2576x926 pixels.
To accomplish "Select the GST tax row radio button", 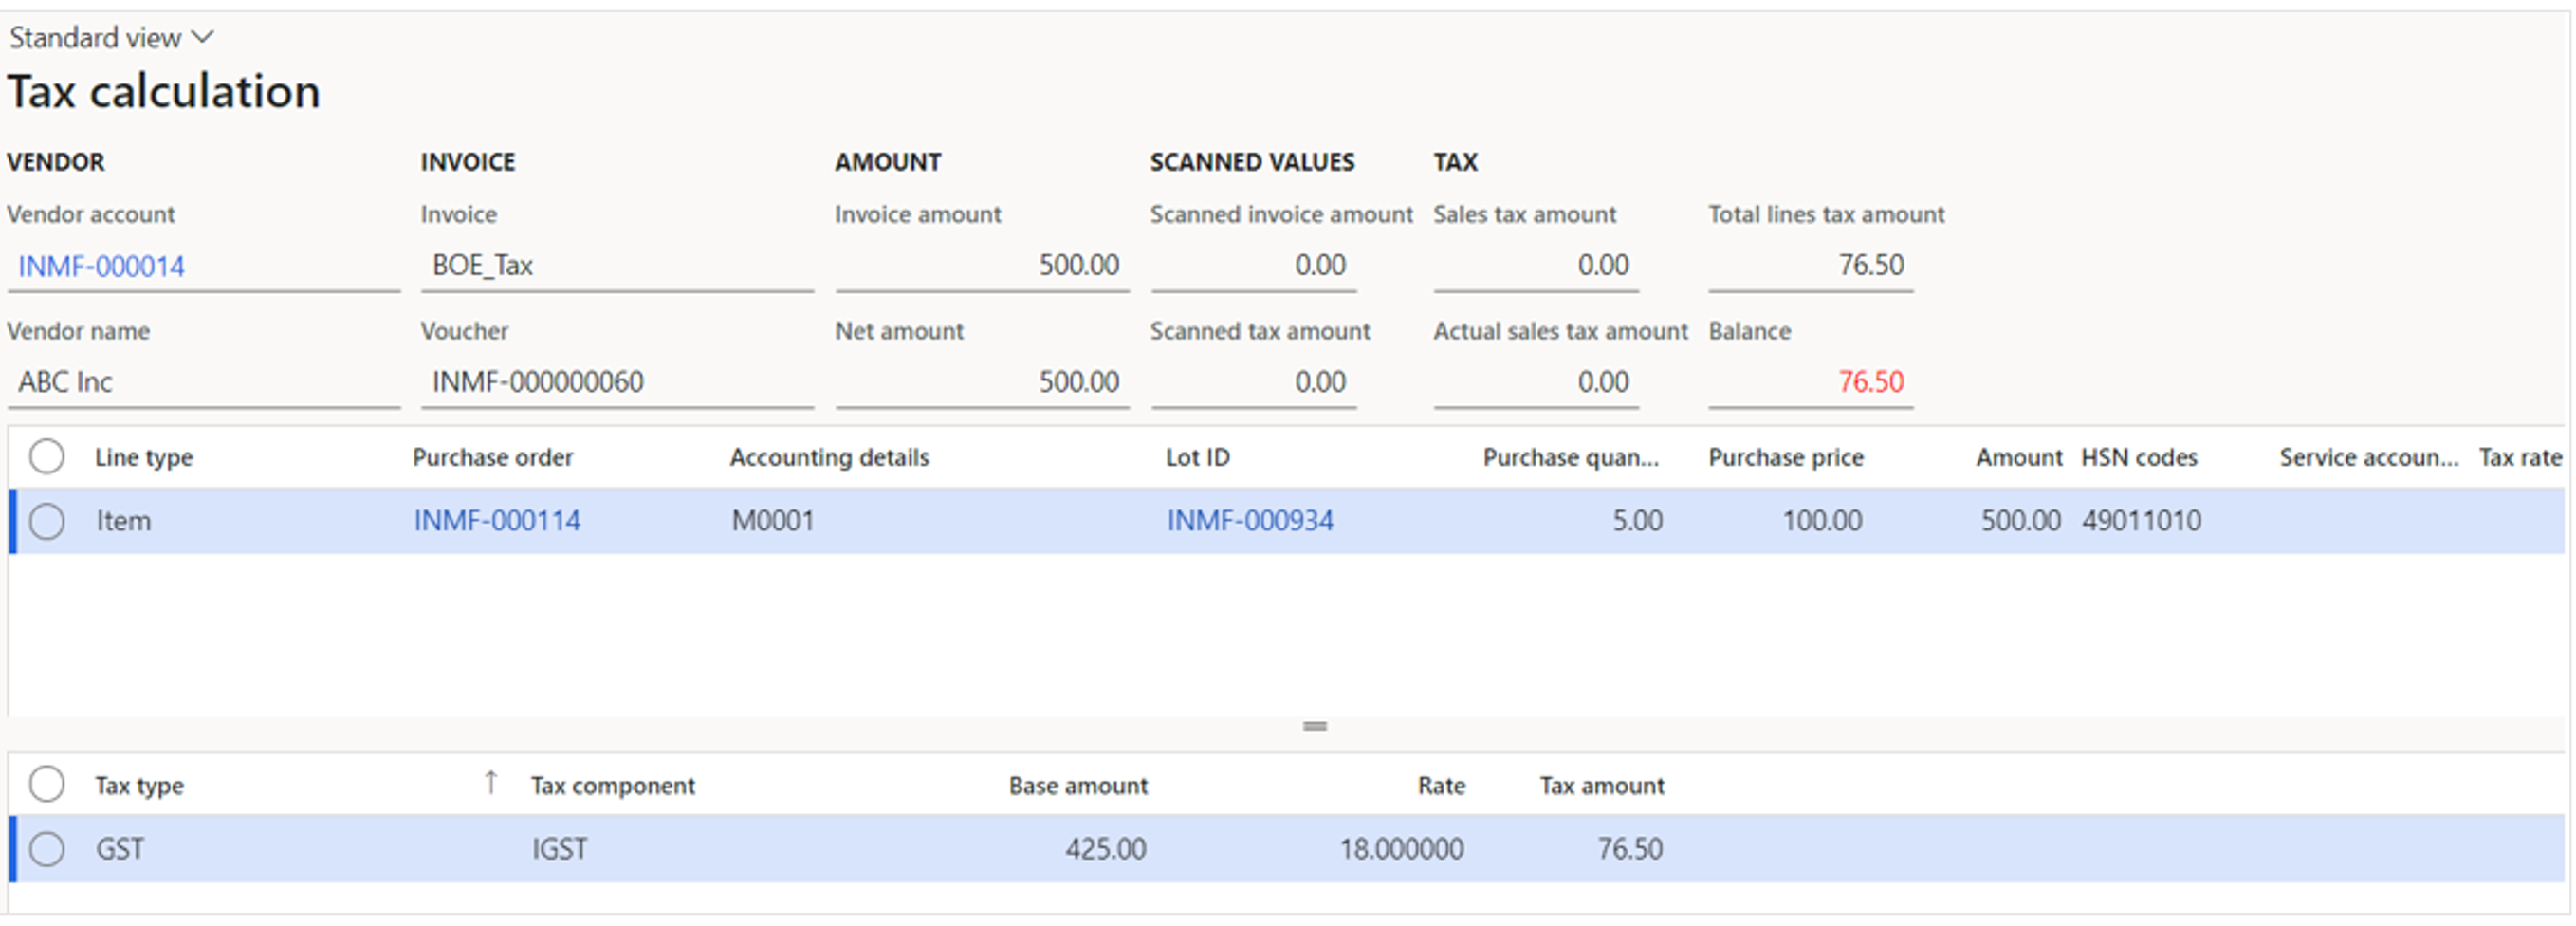I will 47,849.
